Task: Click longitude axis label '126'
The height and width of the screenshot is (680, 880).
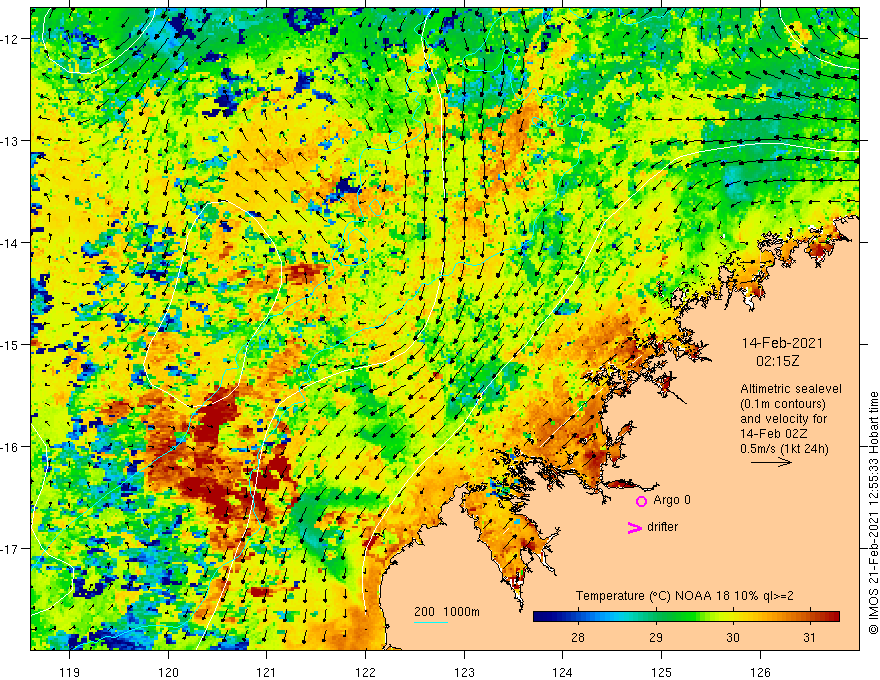Action: (x=760, y=672)
